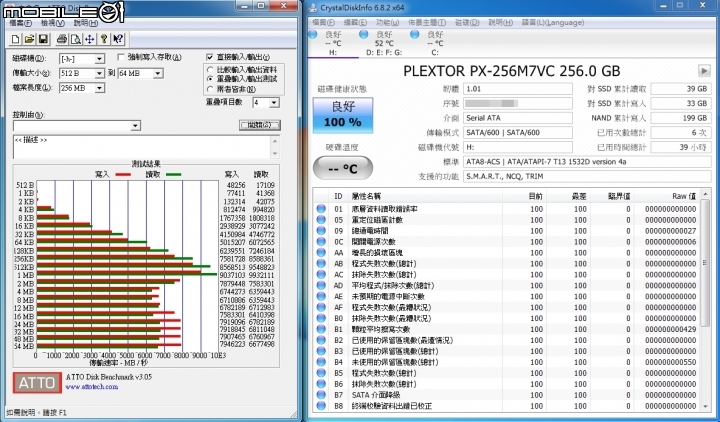Open the queue depth 4 dropdown
Viewport: 720px width, 422px height.
click(x=274, y=103)
